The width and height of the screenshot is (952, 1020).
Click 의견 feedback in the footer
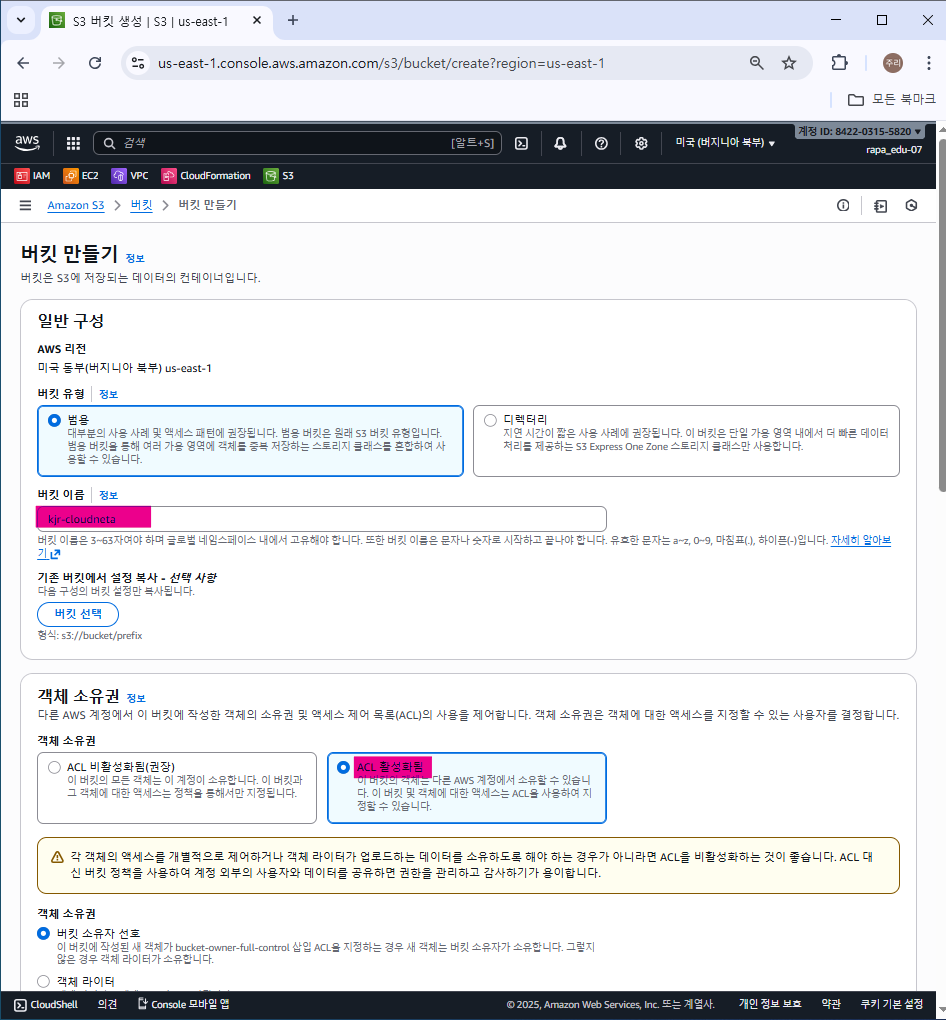(107, 1004)
